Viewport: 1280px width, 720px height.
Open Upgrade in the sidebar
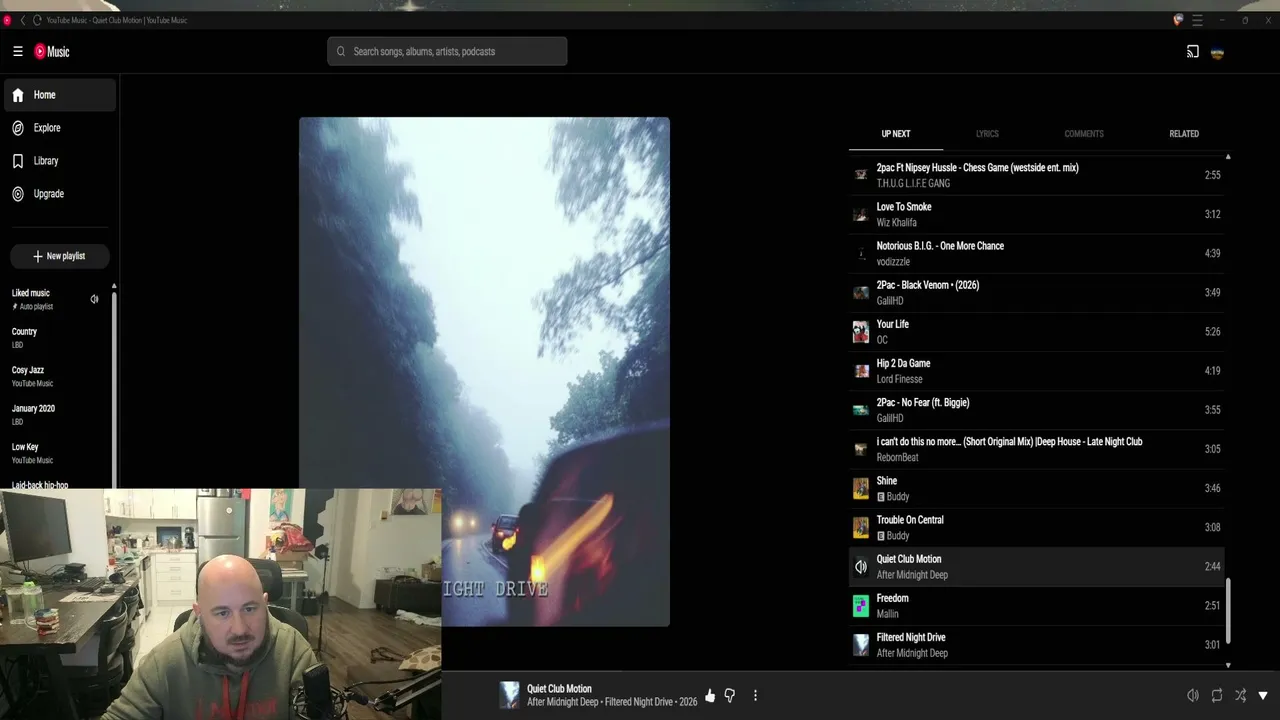(58, 194)
